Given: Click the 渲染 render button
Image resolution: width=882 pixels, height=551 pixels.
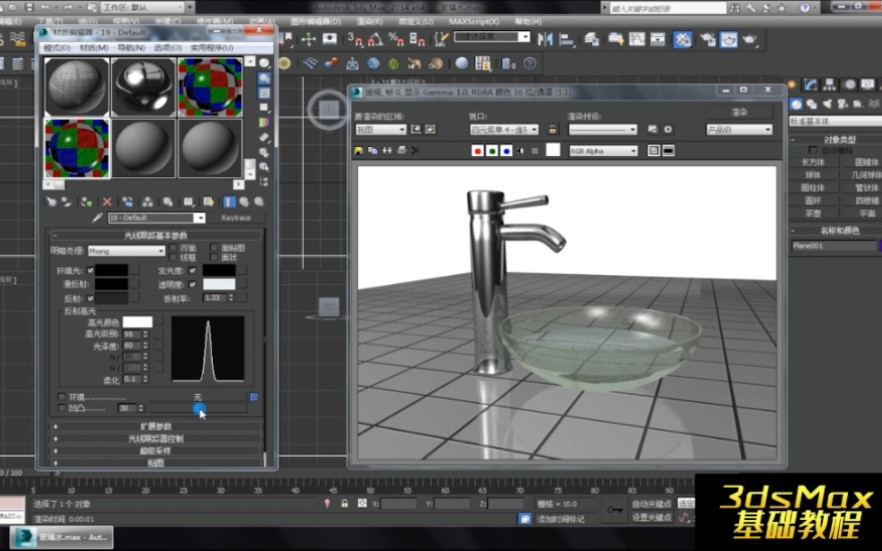Looking at the screenshot, I should [x=739, y=112].
